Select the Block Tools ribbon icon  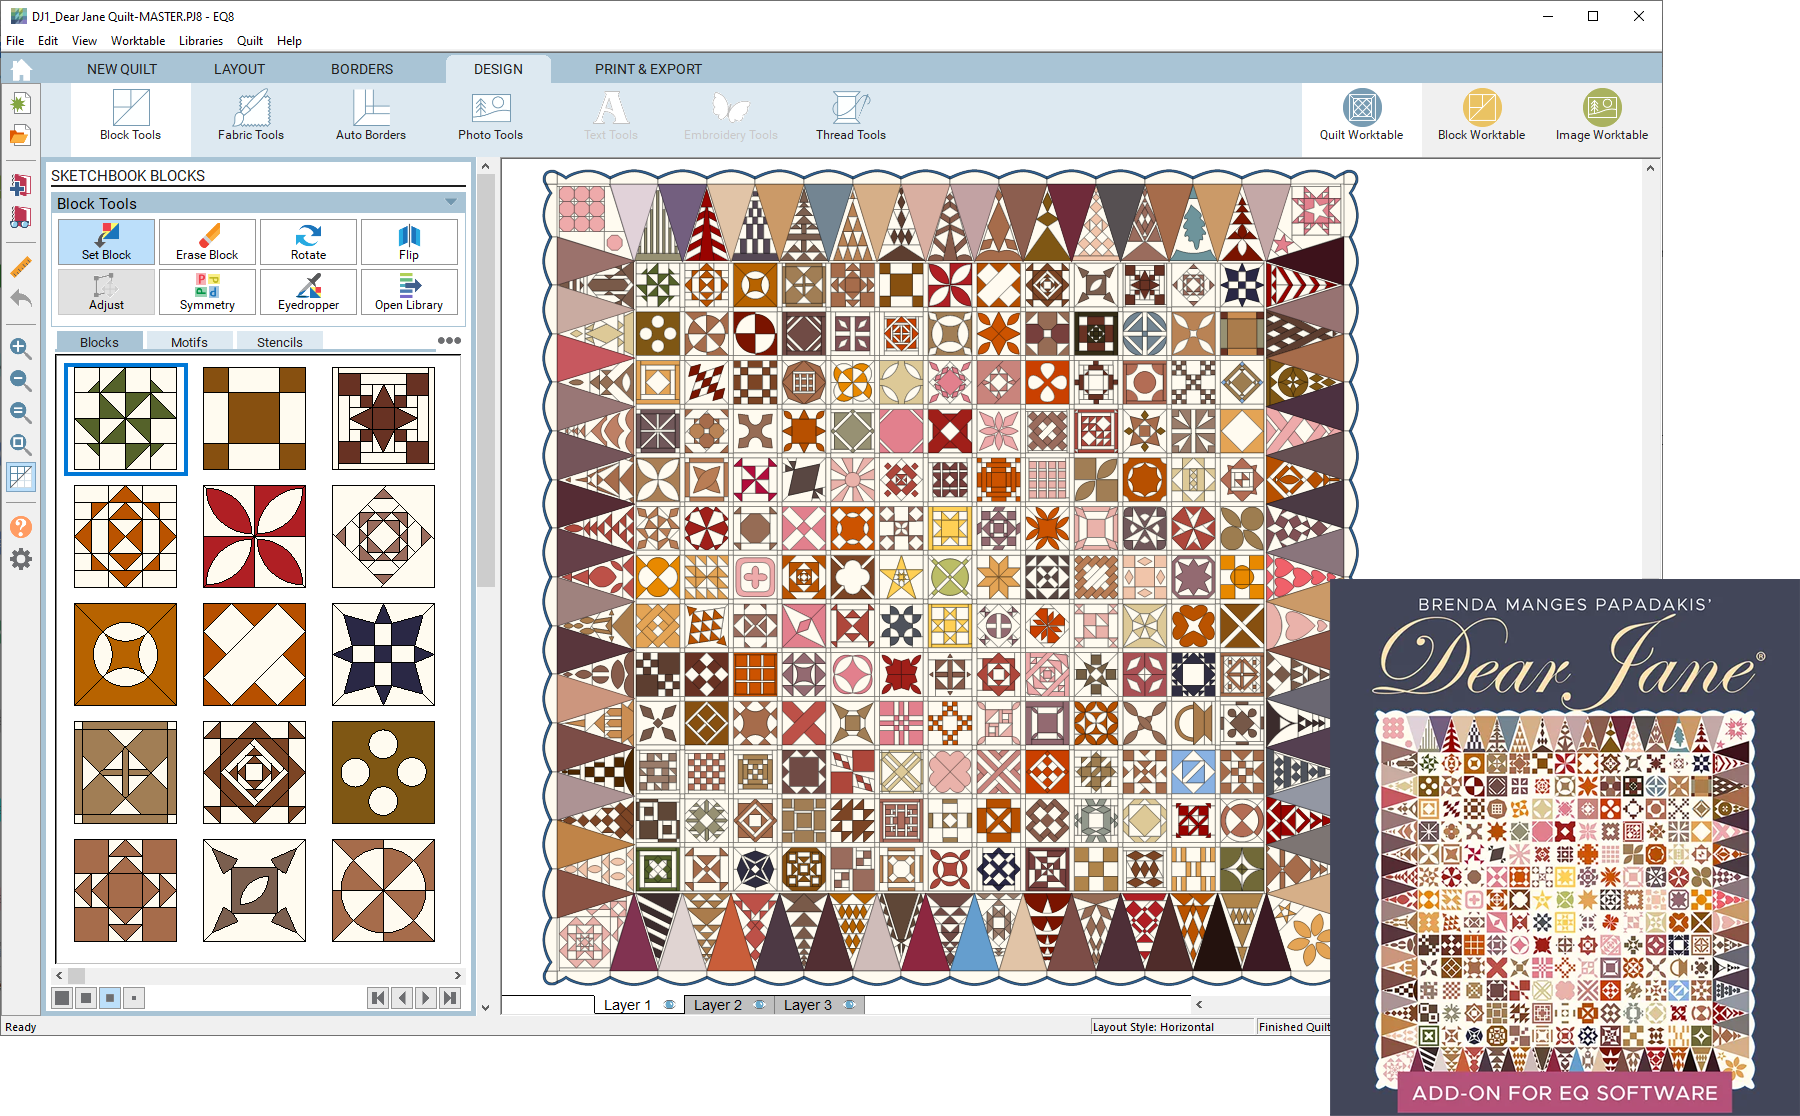pyautogui.click(x=130, y=117)
